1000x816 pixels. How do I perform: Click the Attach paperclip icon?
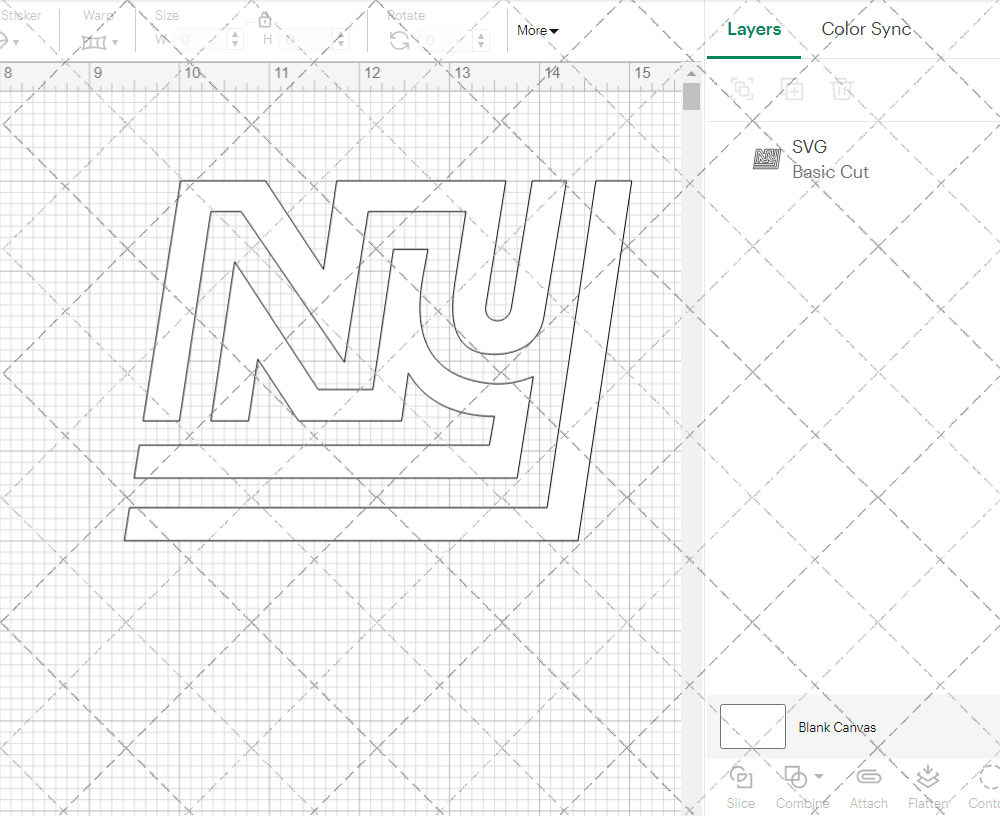pos(868,778)
